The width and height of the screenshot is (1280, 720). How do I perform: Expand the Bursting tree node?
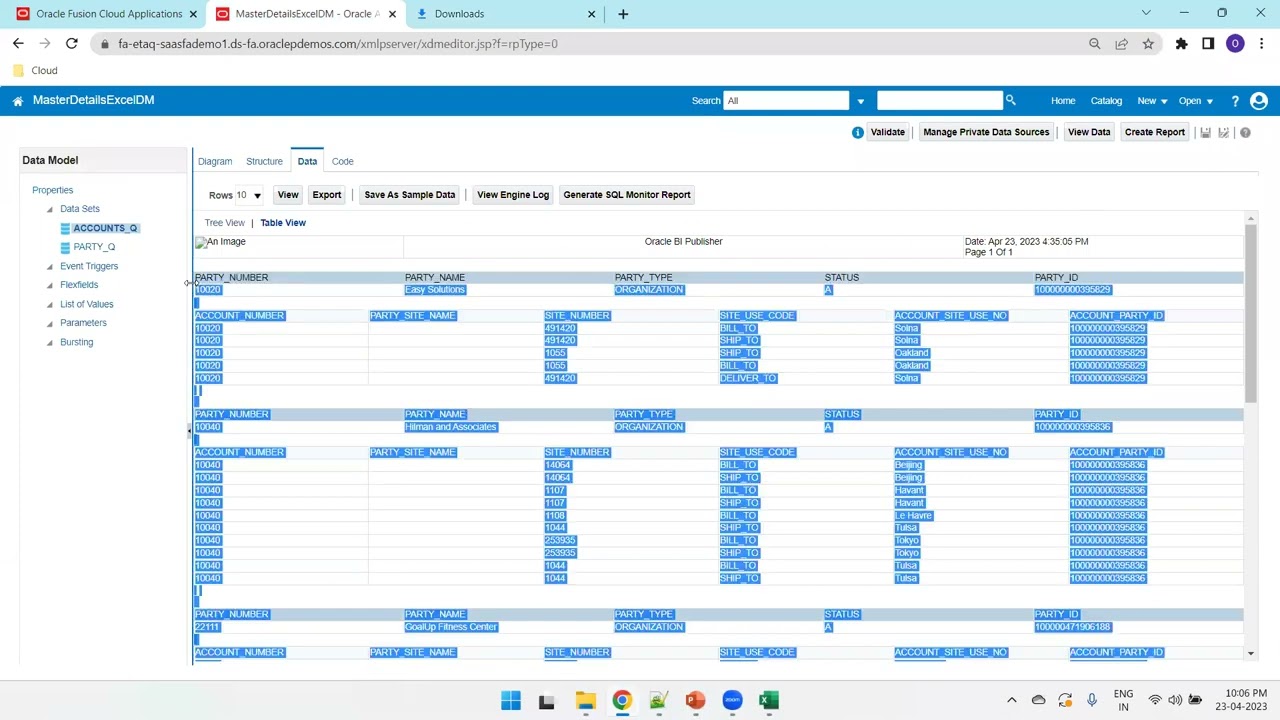pyautogui.click(x=50, y=342)
